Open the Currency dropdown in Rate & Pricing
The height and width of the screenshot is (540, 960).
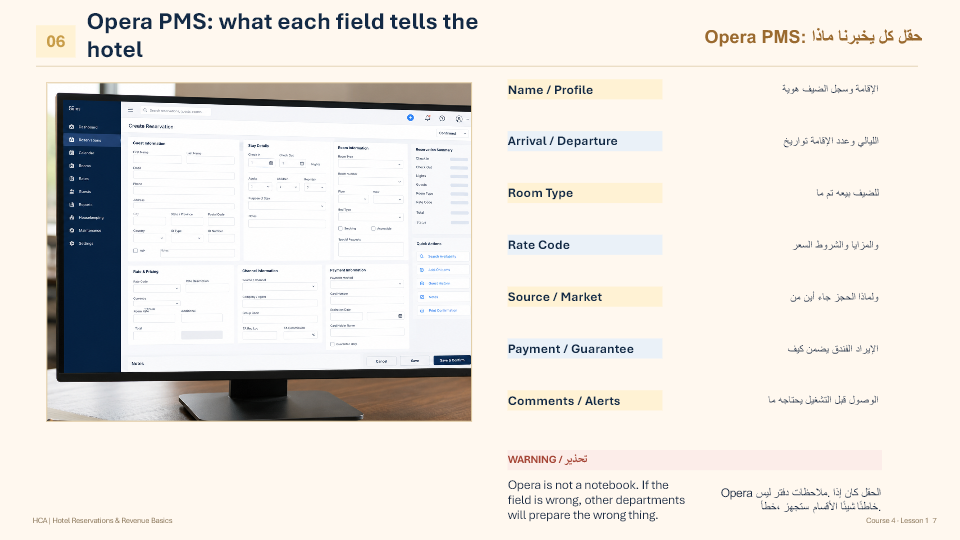156,303
